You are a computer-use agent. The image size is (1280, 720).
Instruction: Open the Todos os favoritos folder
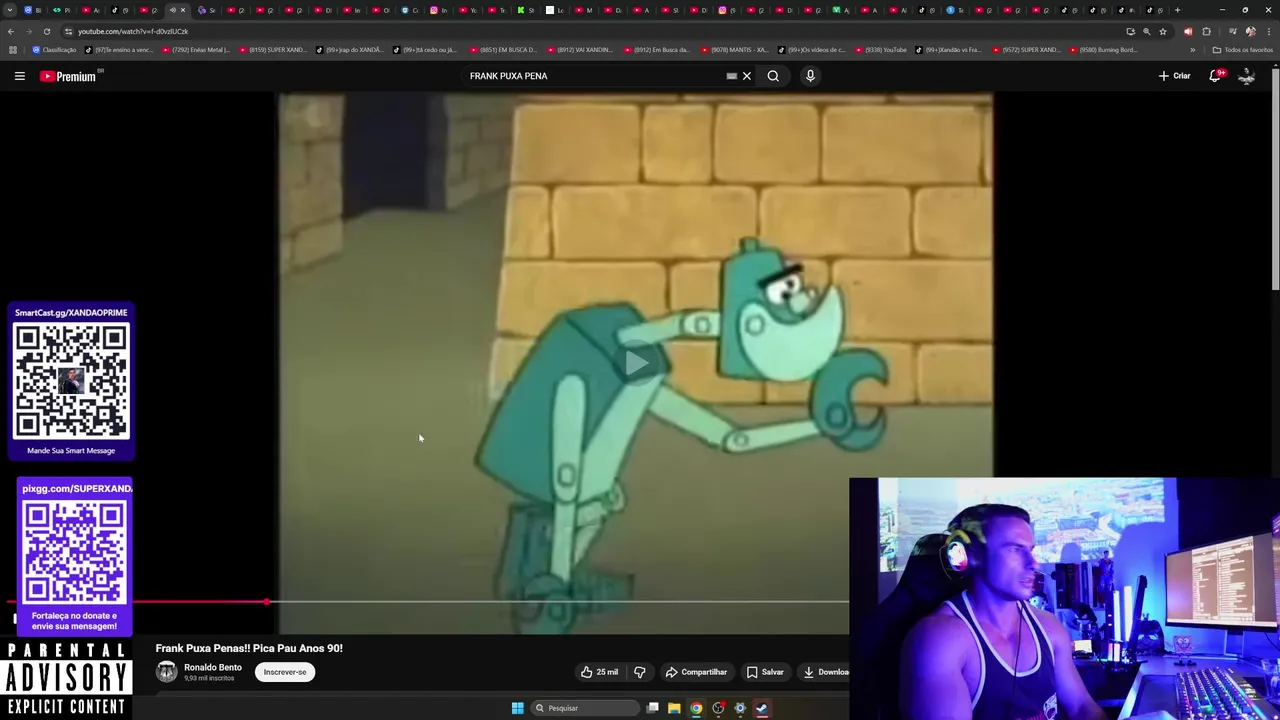coord(1243,50)
